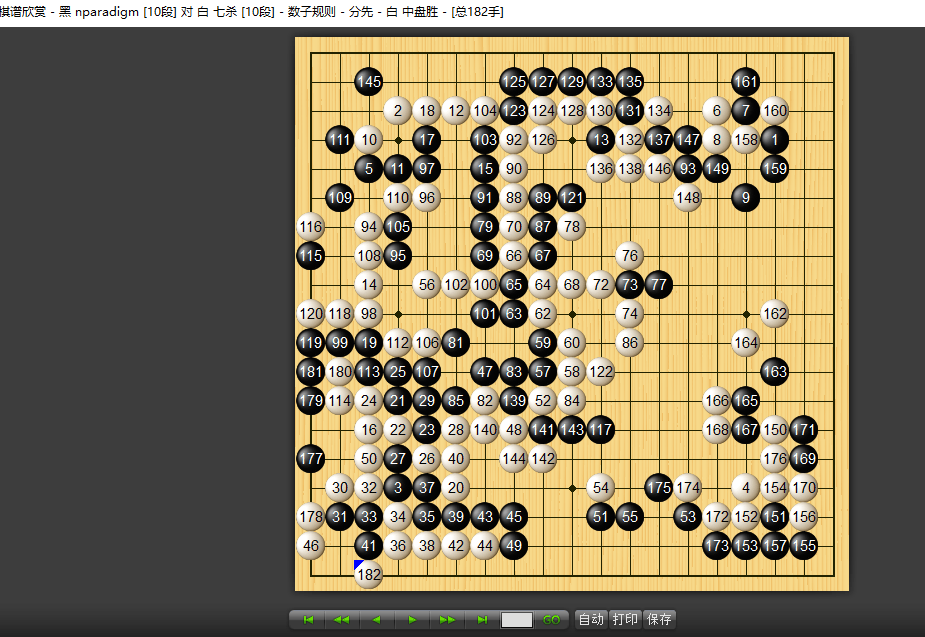925x637 pixels.
Task: Click black stone numbered 155
Action: pos(804,546)
